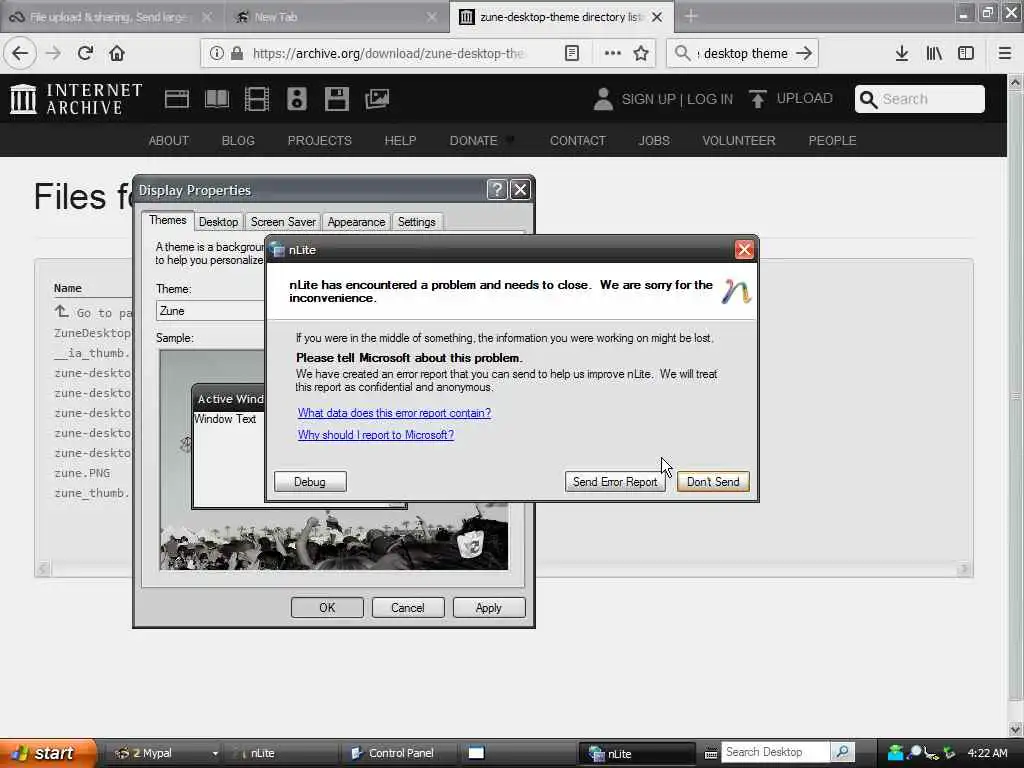This screenshot has width=1024, height=768.
Task: Click the Upload arrow icon
Action: [x=758, y=99]
